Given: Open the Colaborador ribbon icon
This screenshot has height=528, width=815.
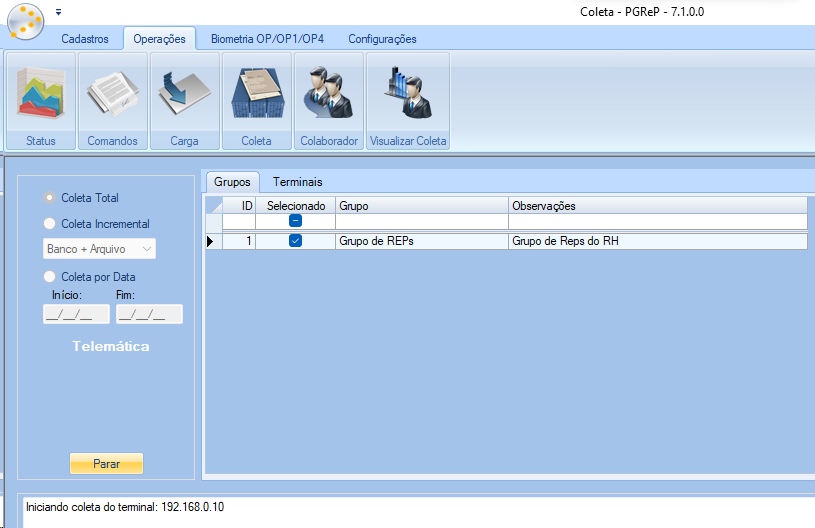Looking at the screenshot, I should coord(329,100).
